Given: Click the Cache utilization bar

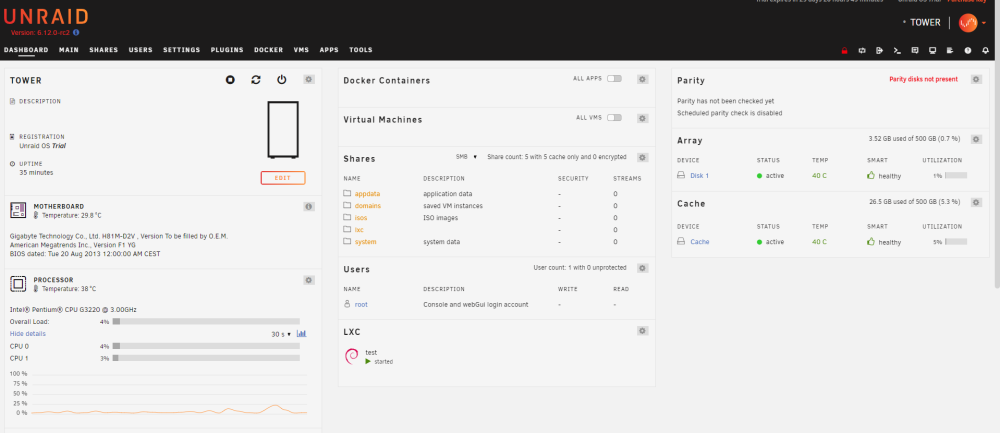Looking at the screenshot, I should (x=956, y=242).
